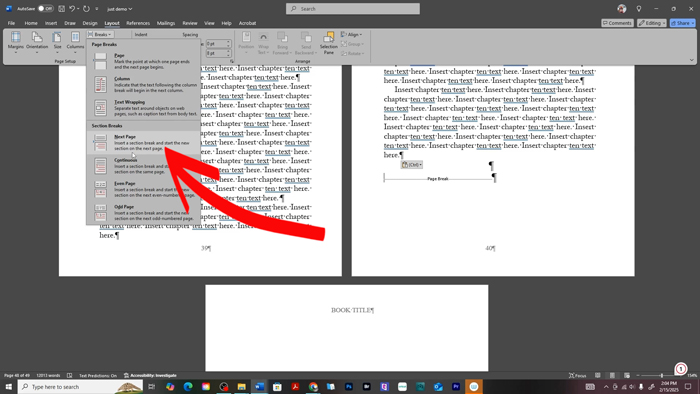Click the Word Search box
Image resolution: width=700 pixels, height=394 pixels.
coord(353,8)
